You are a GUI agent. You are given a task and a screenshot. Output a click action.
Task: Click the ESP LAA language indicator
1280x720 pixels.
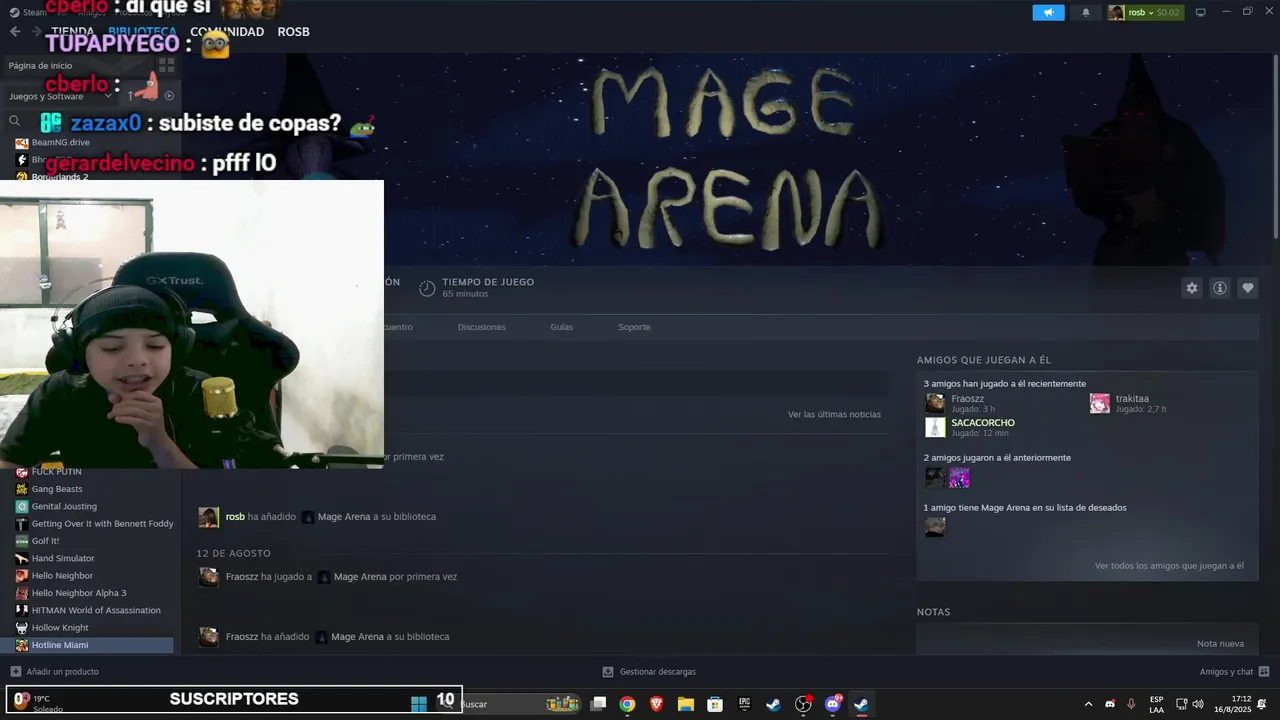pos(1156,704)
